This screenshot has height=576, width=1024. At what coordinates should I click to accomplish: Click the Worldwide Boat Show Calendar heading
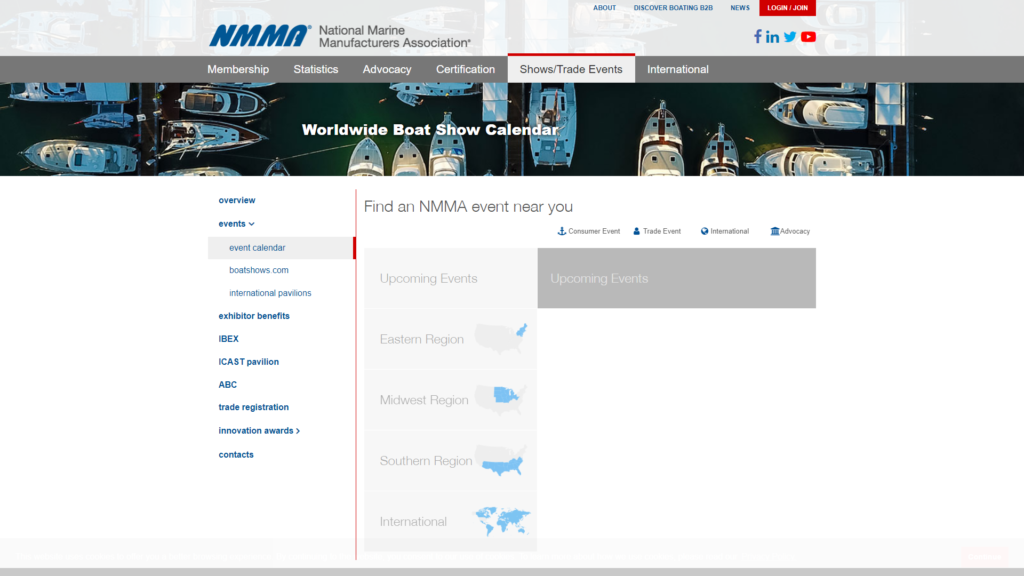[x=430, y=130]
